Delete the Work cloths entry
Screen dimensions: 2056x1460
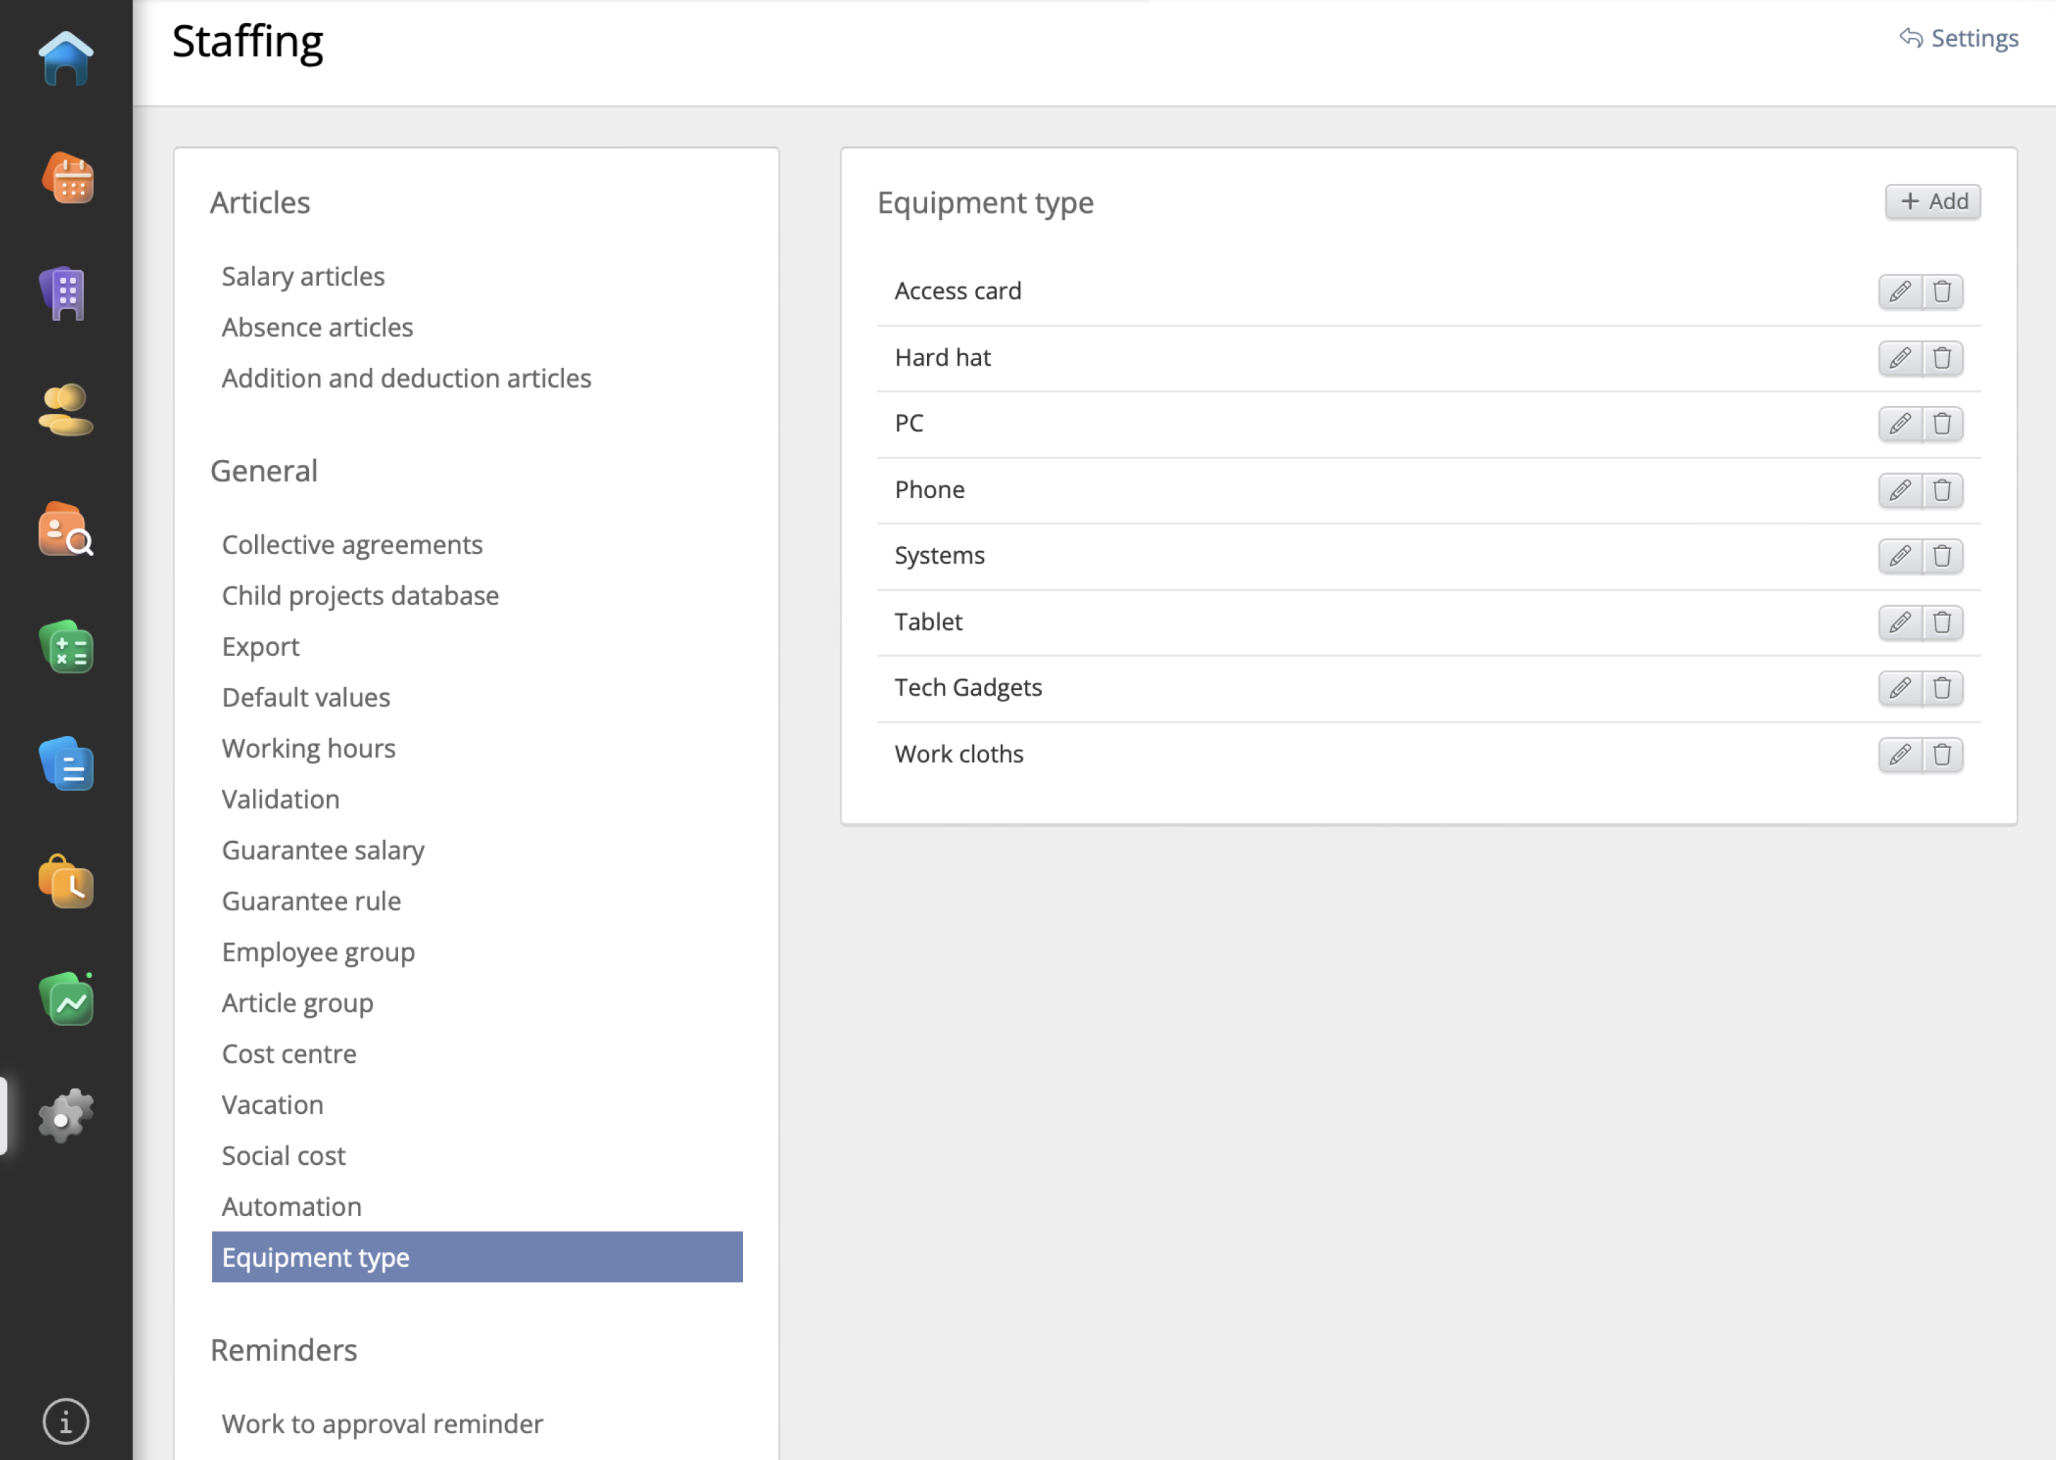pyautogui.click(x=1942, y=754)
